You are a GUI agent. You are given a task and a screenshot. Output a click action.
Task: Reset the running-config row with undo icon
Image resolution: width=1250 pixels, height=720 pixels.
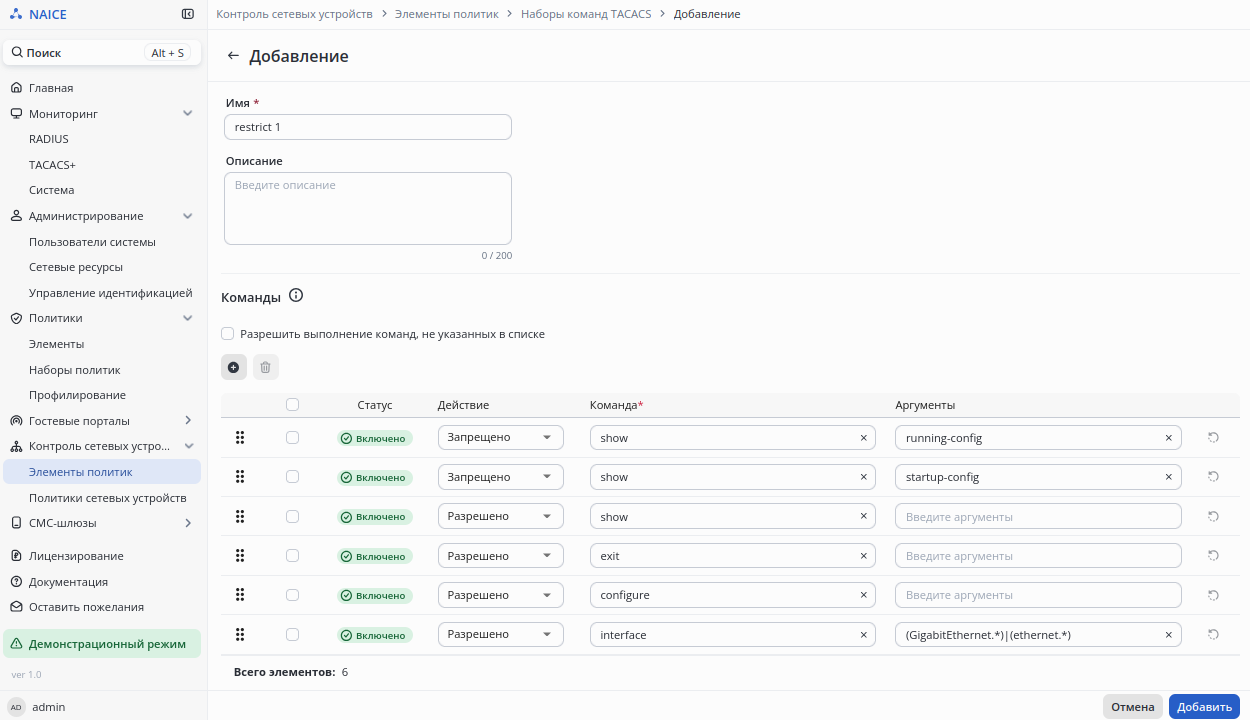(x=1213, y=438)
